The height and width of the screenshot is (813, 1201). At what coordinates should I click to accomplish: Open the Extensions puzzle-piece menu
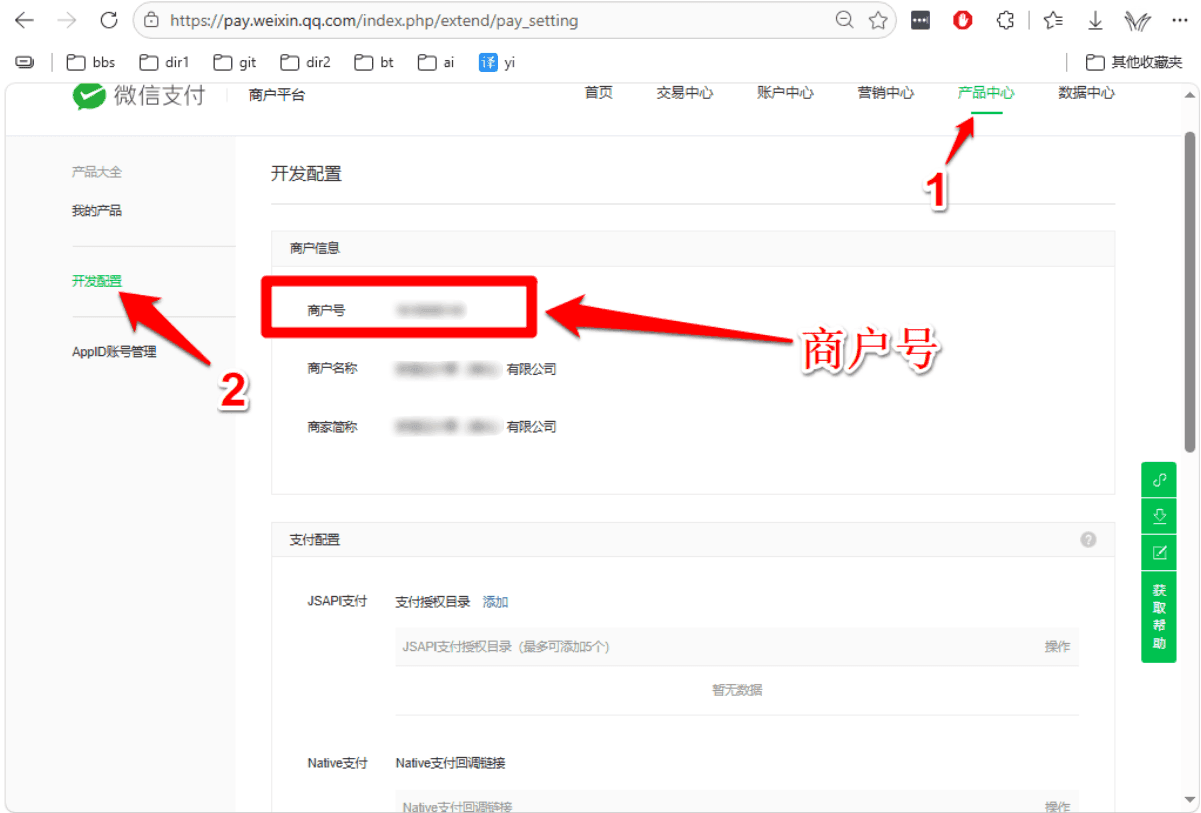[1006, 20]
